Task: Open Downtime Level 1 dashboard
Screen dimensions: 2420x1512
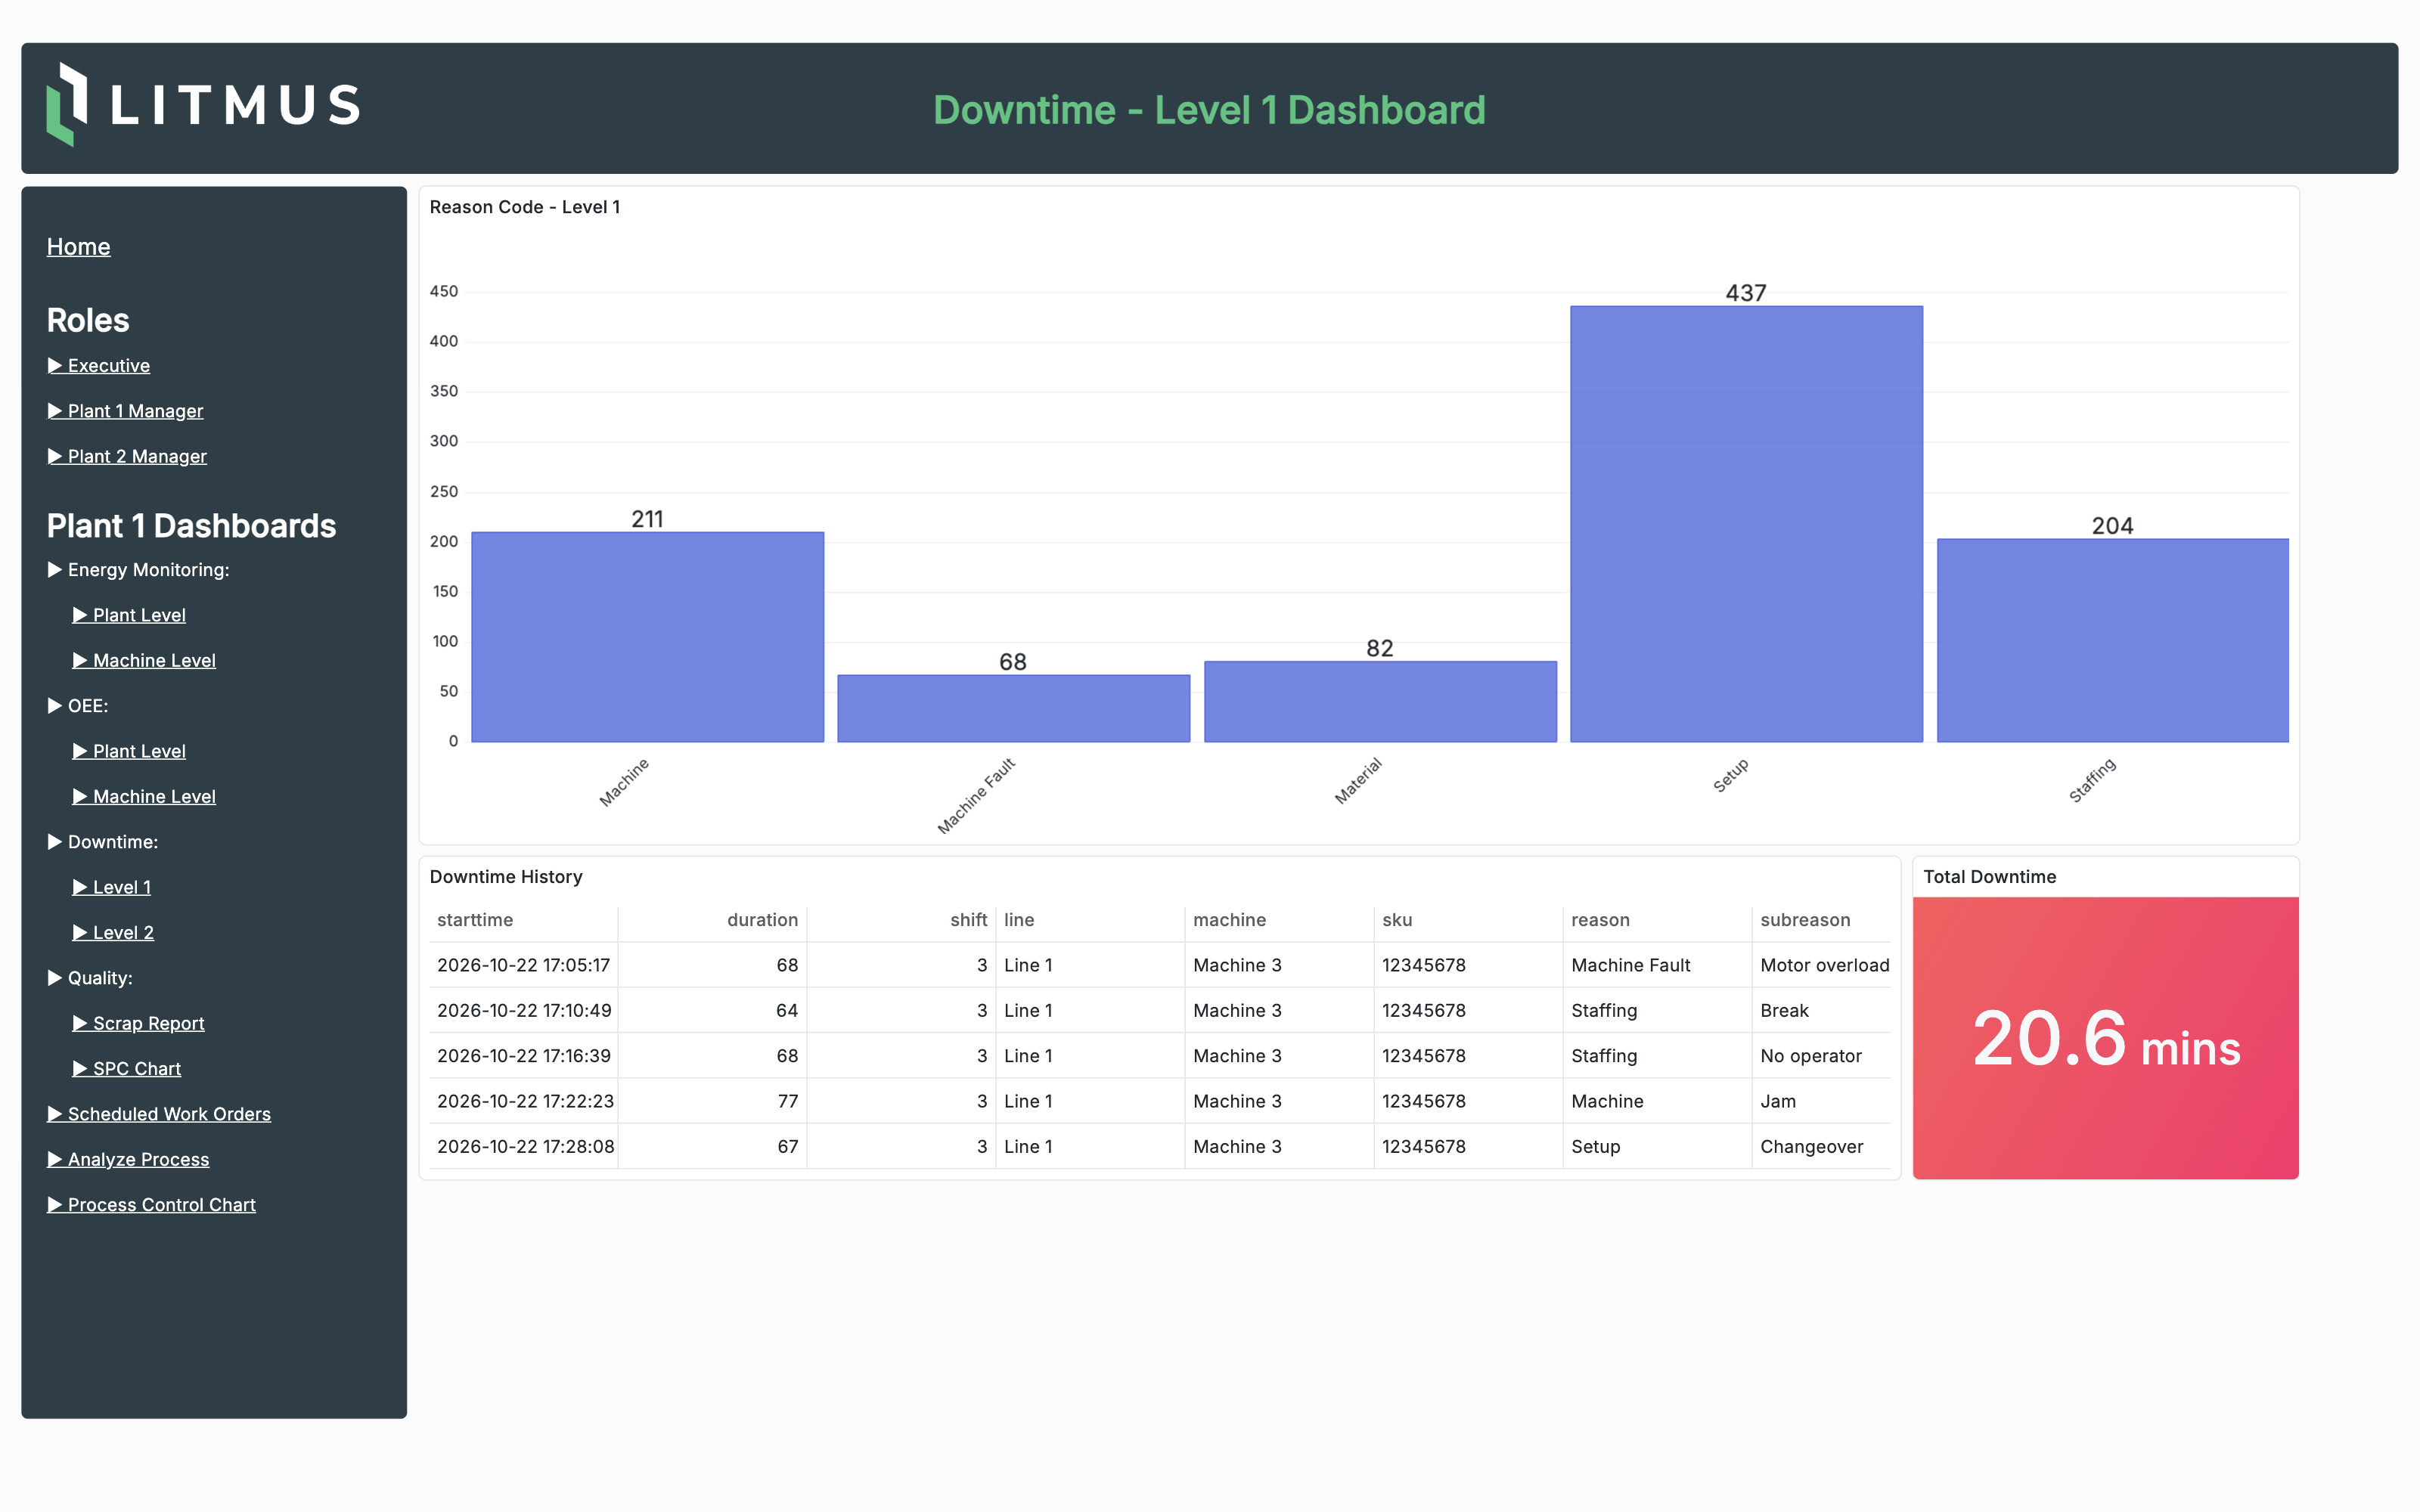Action: (x=112, y=887)
